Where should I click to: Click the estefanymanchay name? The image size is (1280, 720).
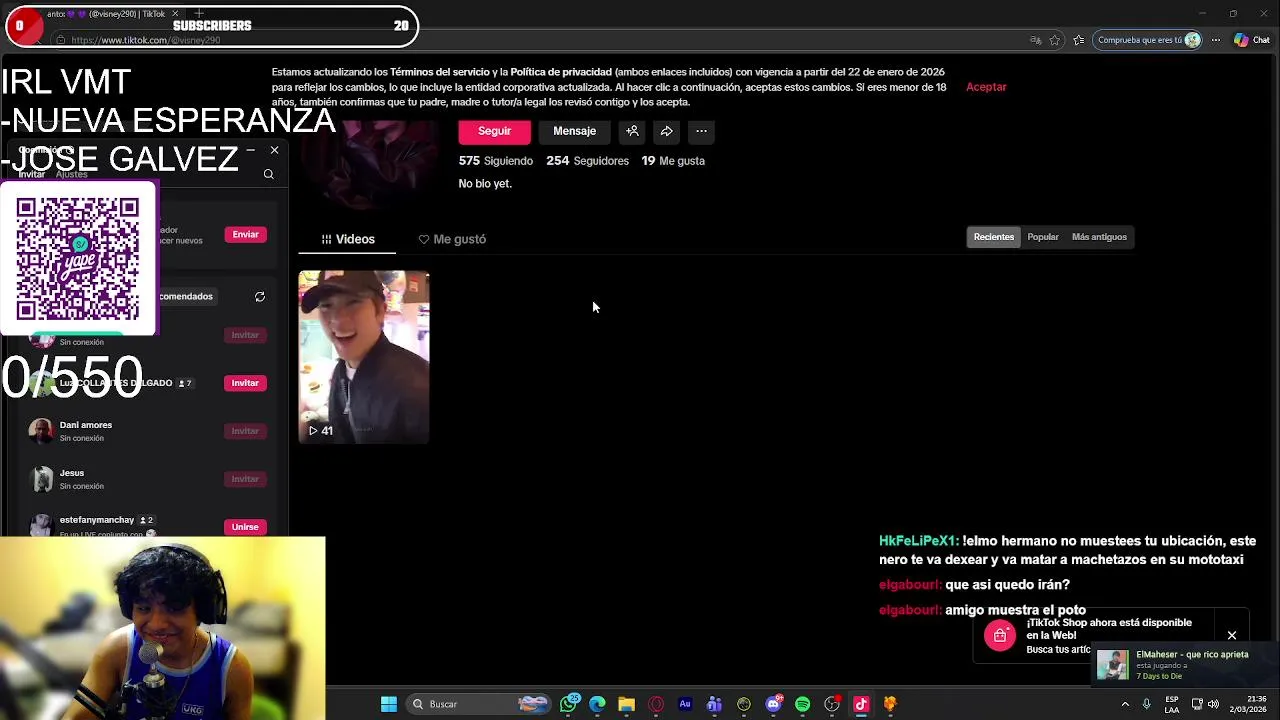pyautogui.click(x=97, y=520)
